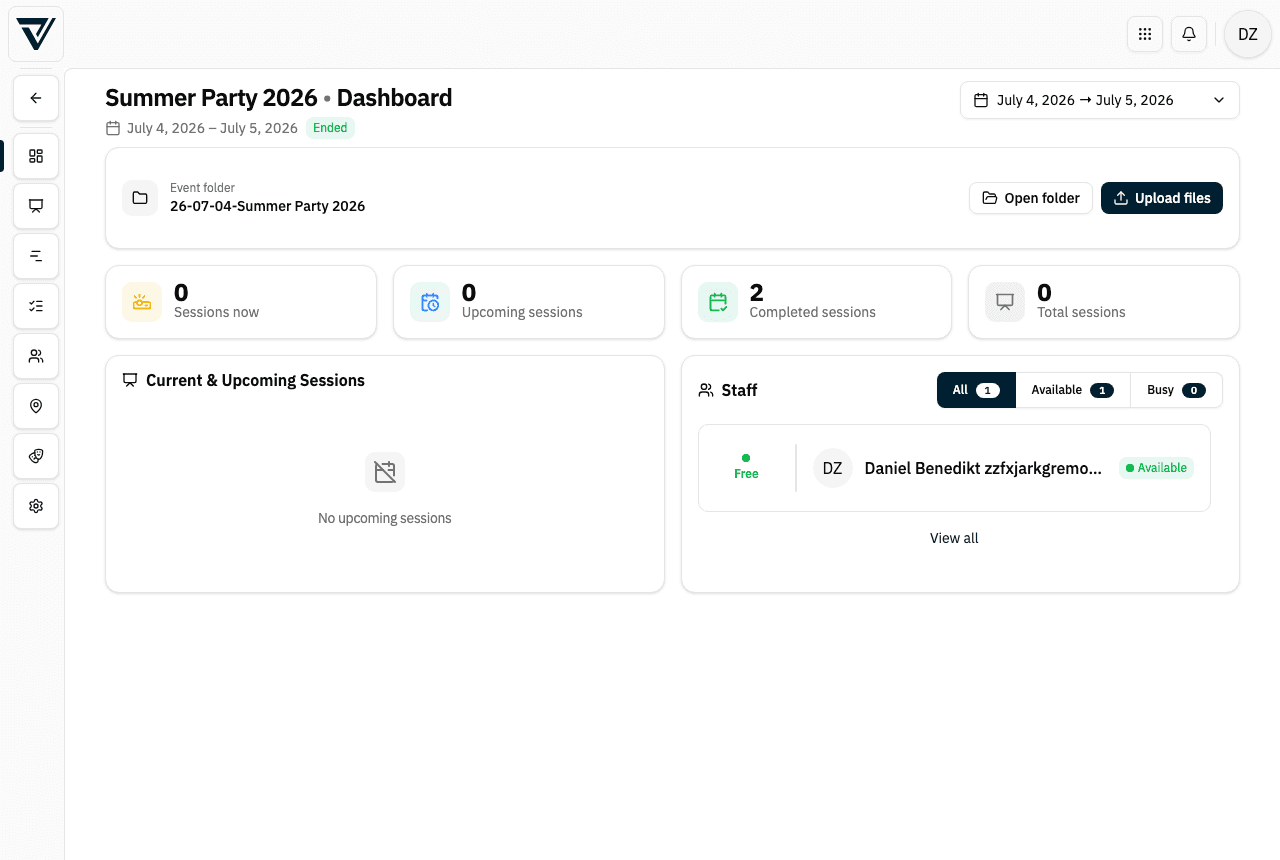The image size is (1280, 860).
Task: Open the location pin icon in sidebar
Action: click(36, 406)
